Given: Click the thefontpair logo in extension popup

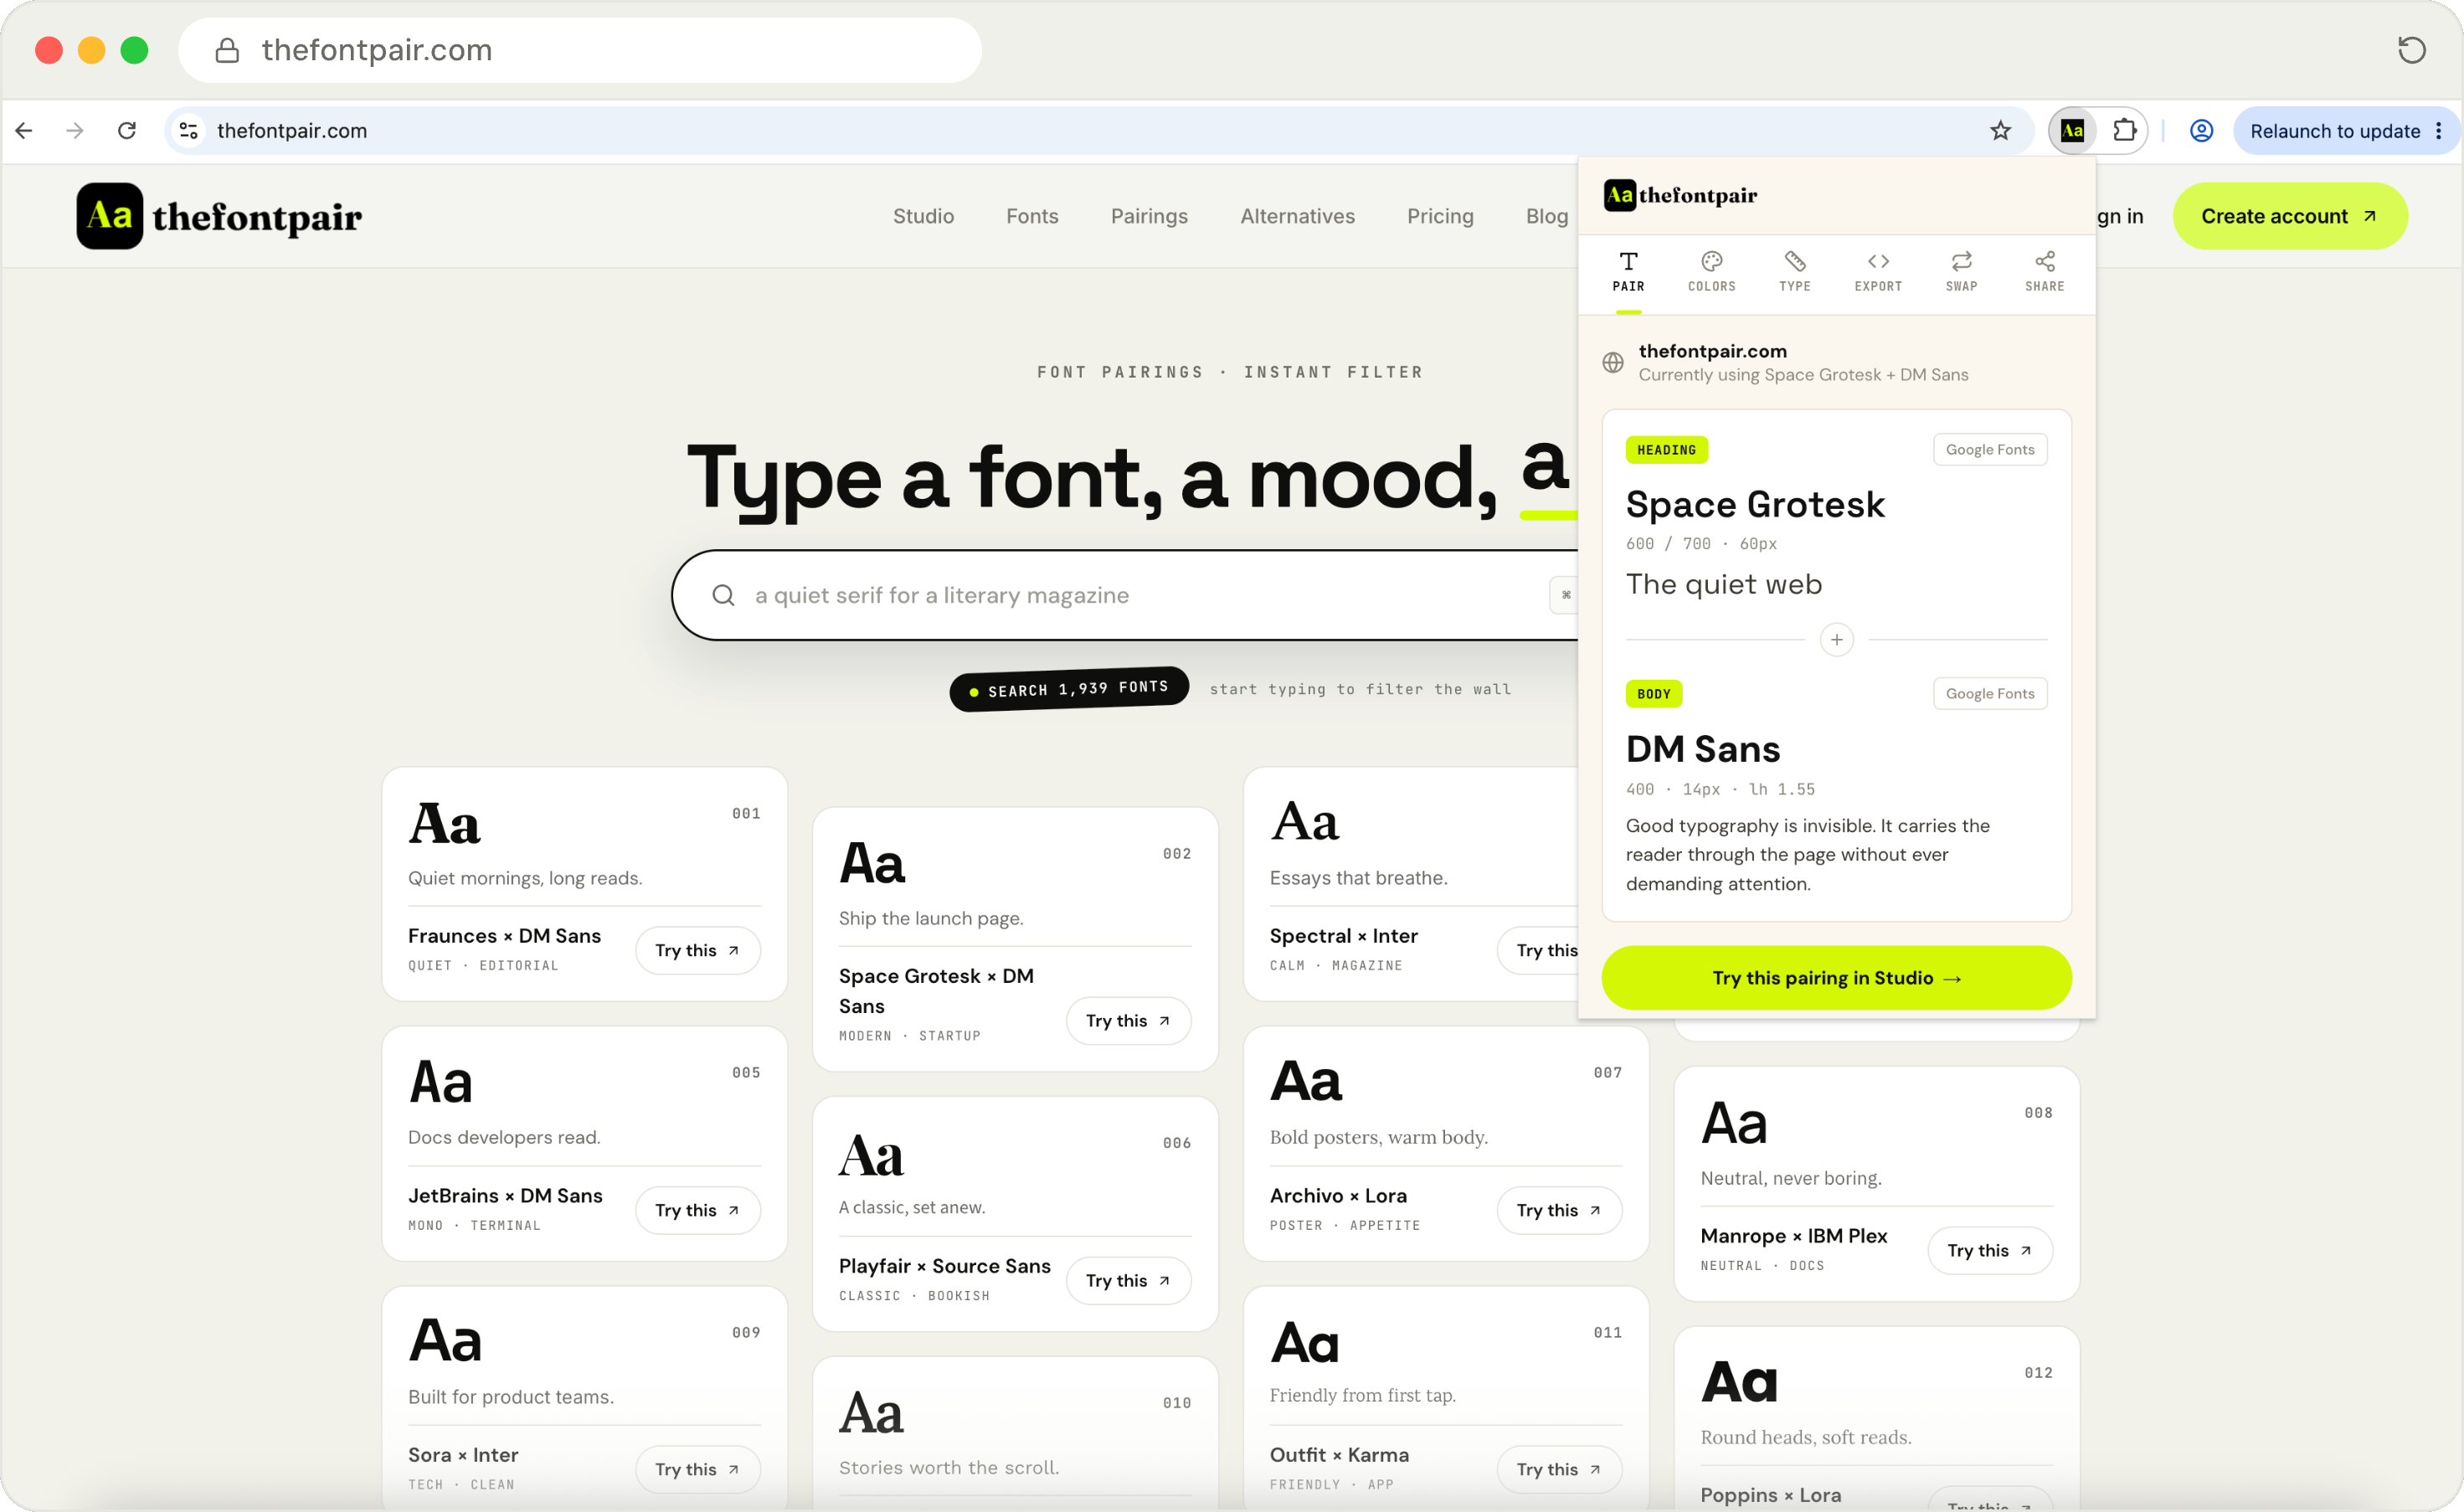Looking at the screenshot, I should coord(1680,195).
